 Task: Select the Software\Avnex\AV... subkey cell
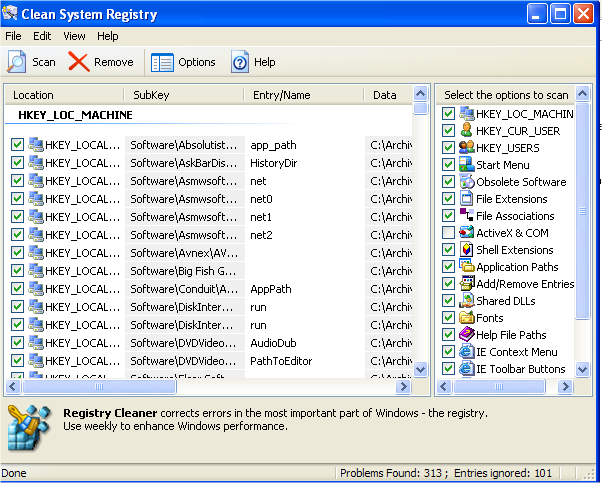click(x=185, y=253)
